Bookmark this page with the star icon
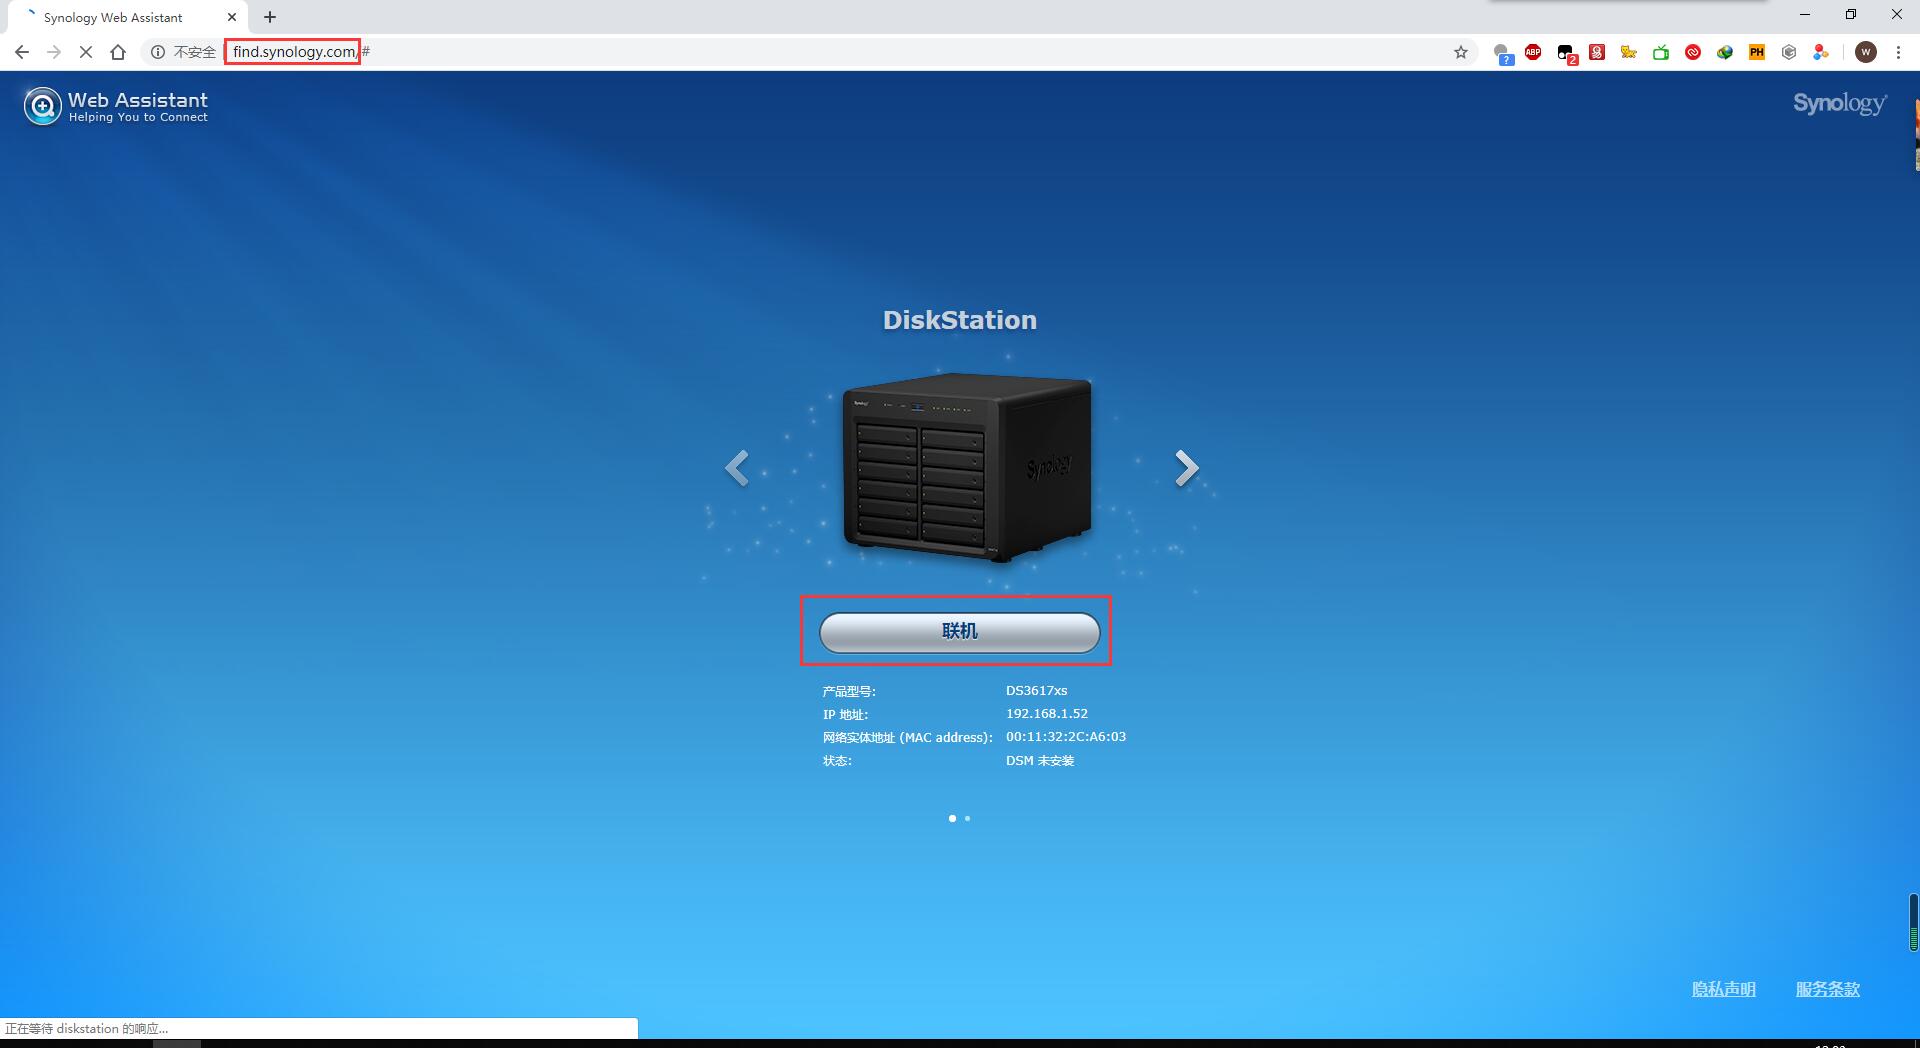1920x1048 pixels. click(1461, 52)
